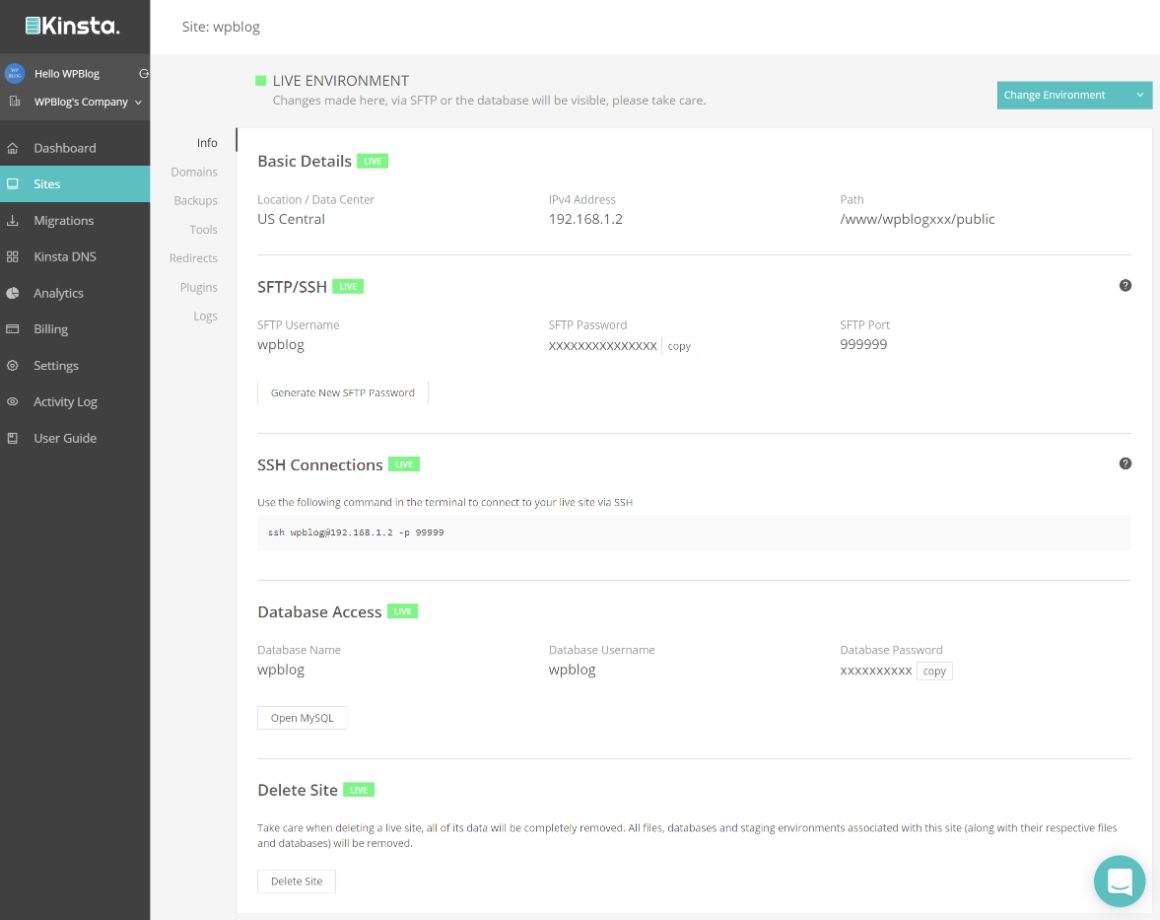Select the Info tab
Viewport: 1160px width, 920px height.
coord(207,143)
